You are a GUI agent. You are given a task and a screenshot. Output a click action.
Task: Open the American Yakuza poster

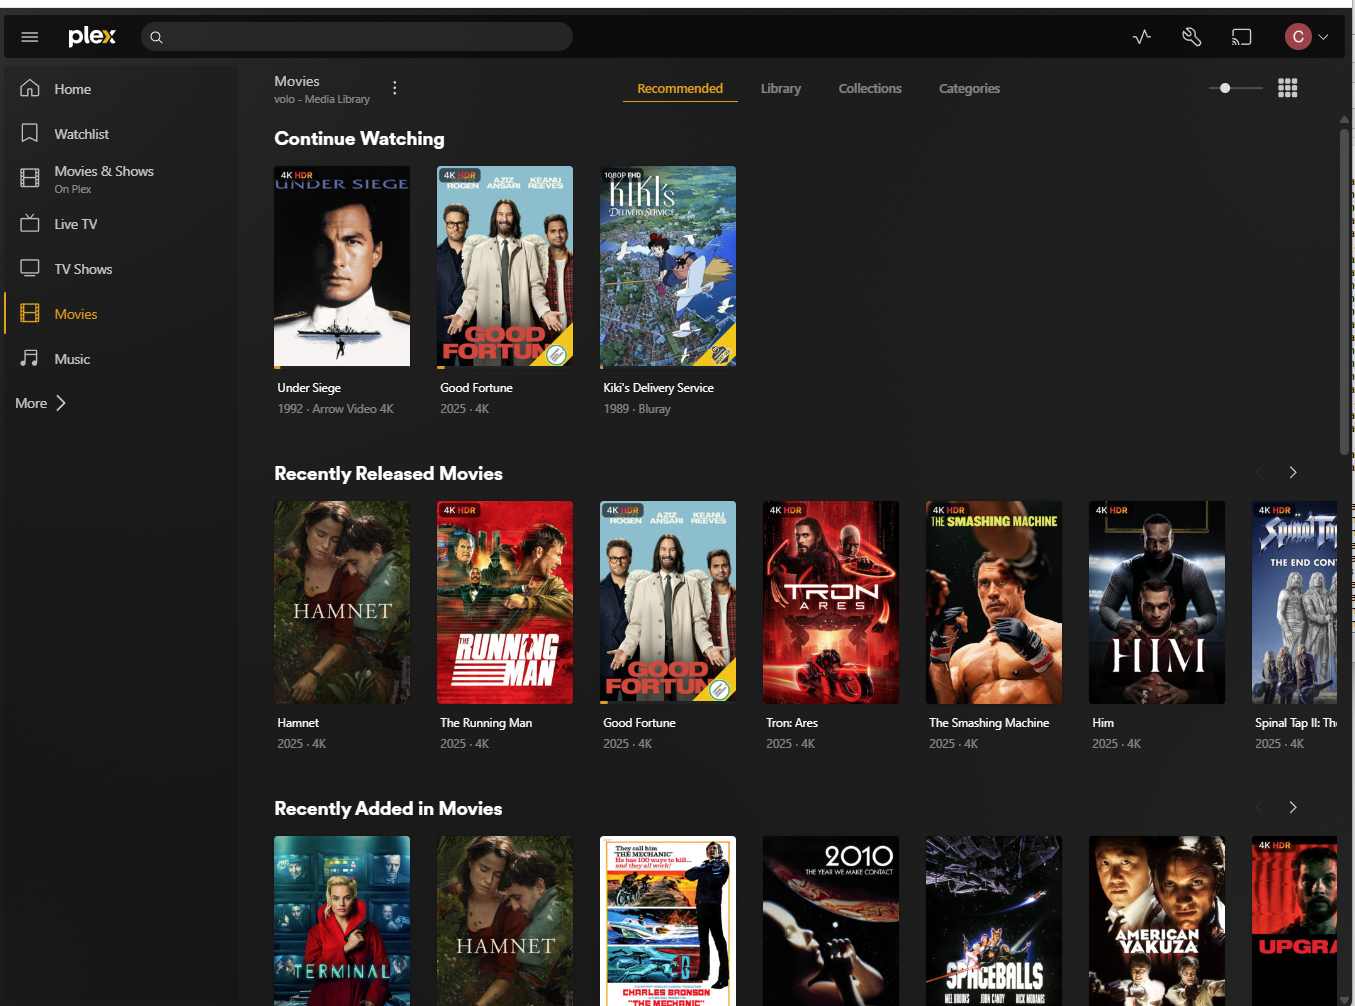[x=1157, y=921]
